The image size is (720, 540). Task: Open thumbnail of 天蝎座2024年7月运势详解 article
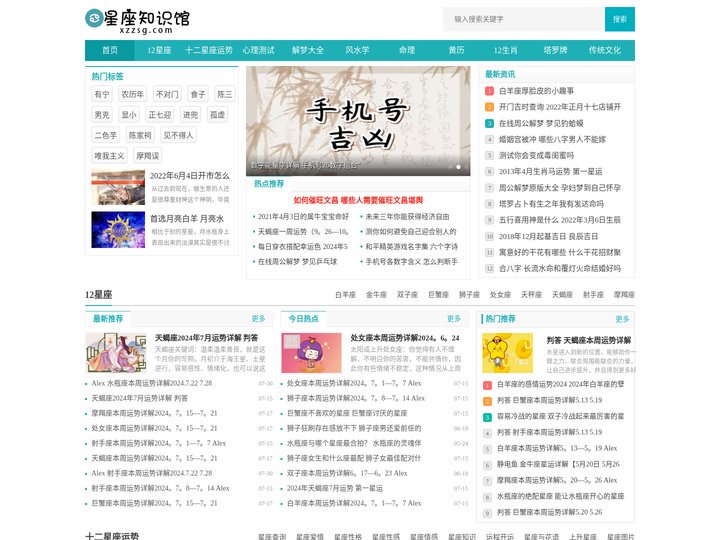(x=116, y=353)
